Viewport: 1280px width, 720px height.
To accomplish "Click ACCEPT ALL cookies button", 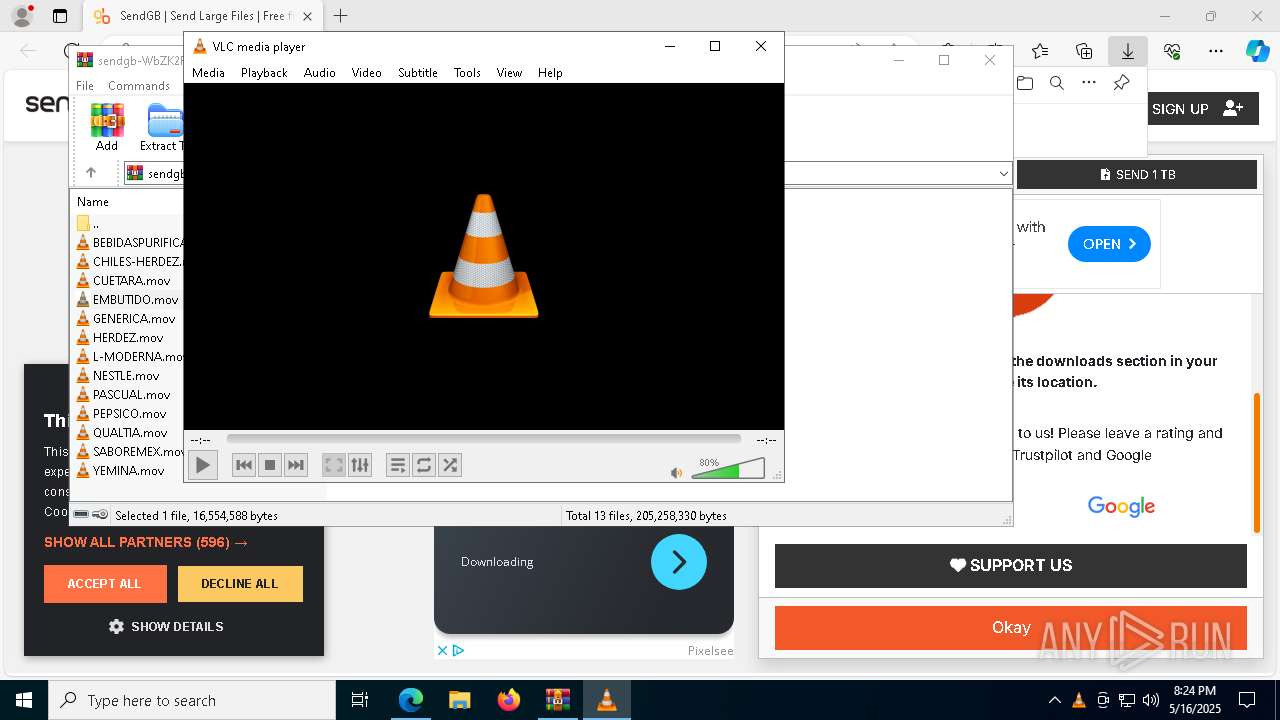I will [105, 584].
